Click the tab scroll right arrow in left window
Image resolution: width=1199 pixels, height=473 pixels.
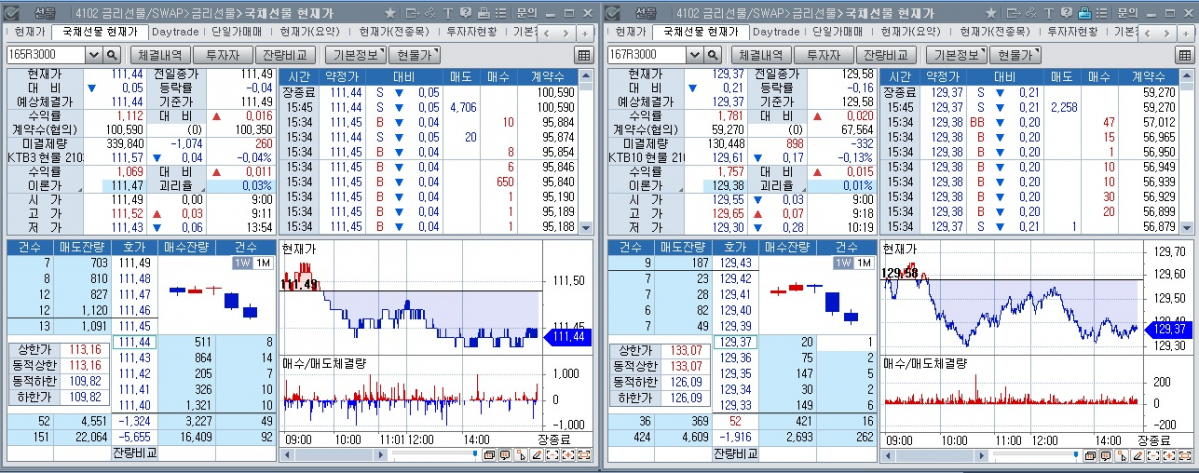point(566,34)
